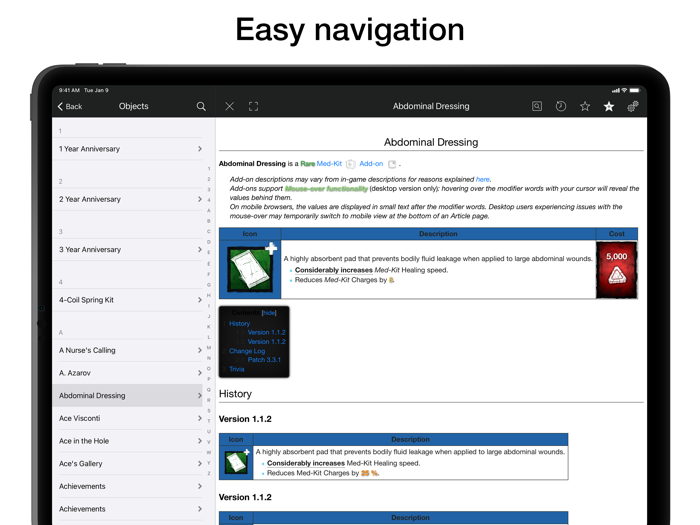Image resolution: width=700 pixels, height=525 pixels.
Task: Jump to letter M in index bar
Action: point(208,347)
